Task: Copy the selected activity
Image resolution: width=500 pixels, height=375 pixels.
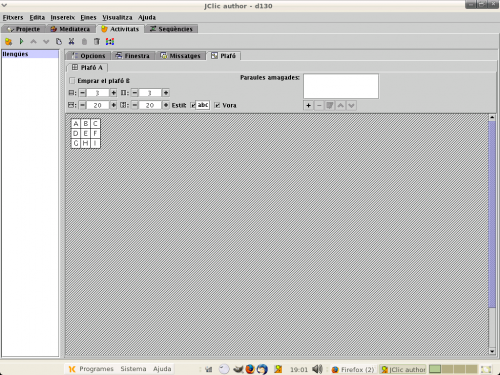Action: click(x=59, y=41)
